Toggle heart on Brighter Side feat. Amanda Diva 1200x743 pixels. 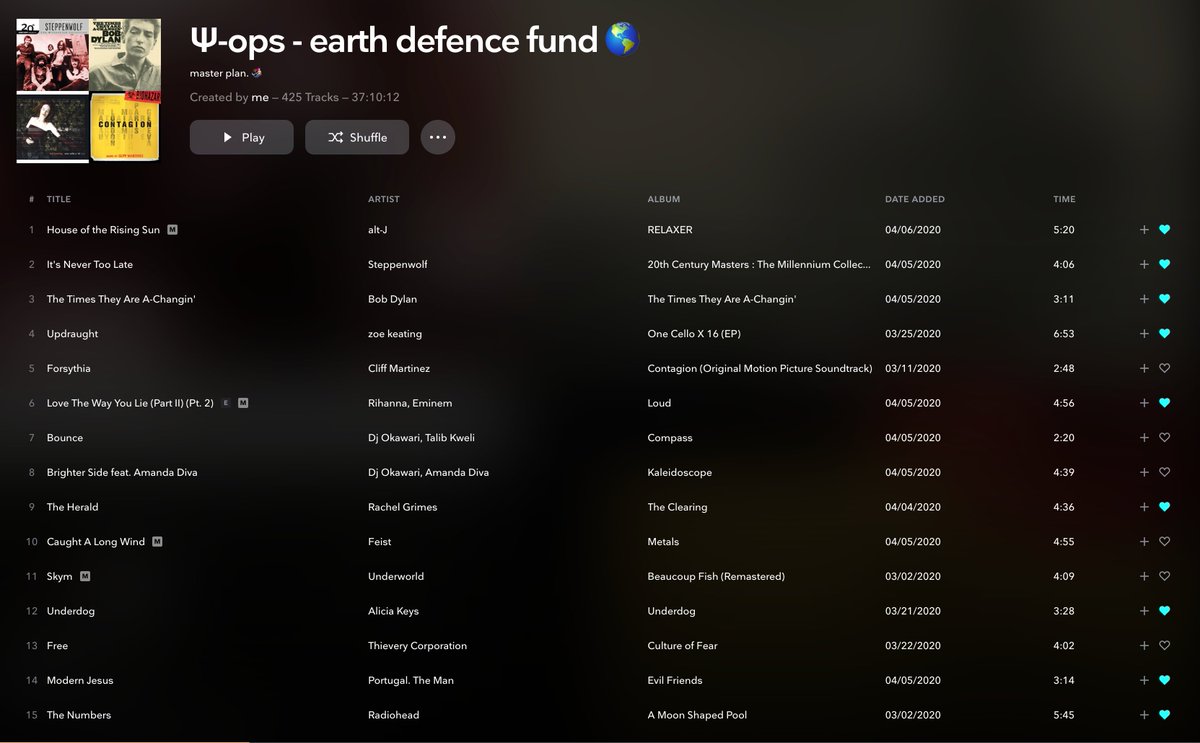pyautogui.click(x=1164, y=473)
